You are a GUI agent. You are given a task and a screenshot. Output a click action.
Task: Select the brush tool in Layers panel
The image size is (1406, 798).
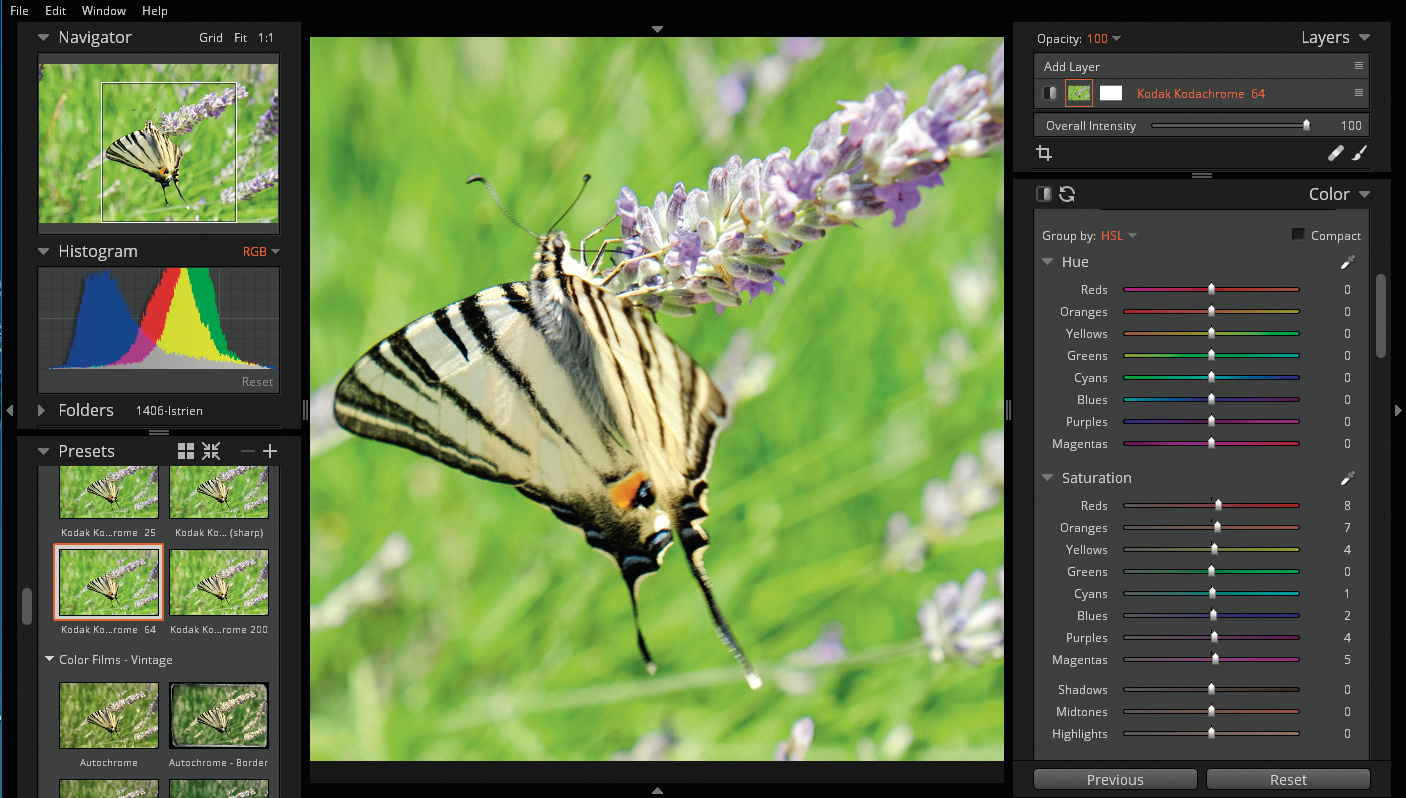pyautogui.click(x=1359, y=153)
